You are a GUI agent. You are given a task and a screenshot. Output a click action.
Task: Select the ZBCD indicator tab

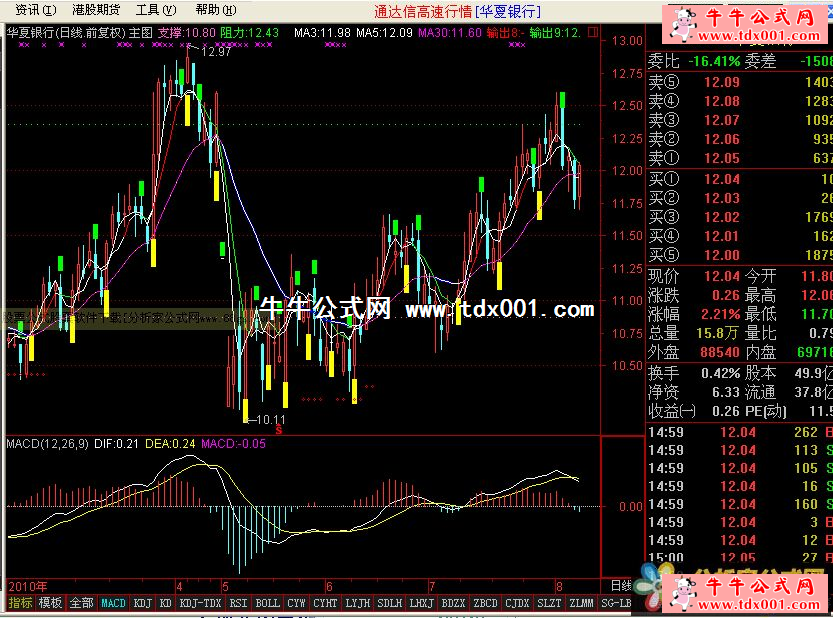pos(486,603)
